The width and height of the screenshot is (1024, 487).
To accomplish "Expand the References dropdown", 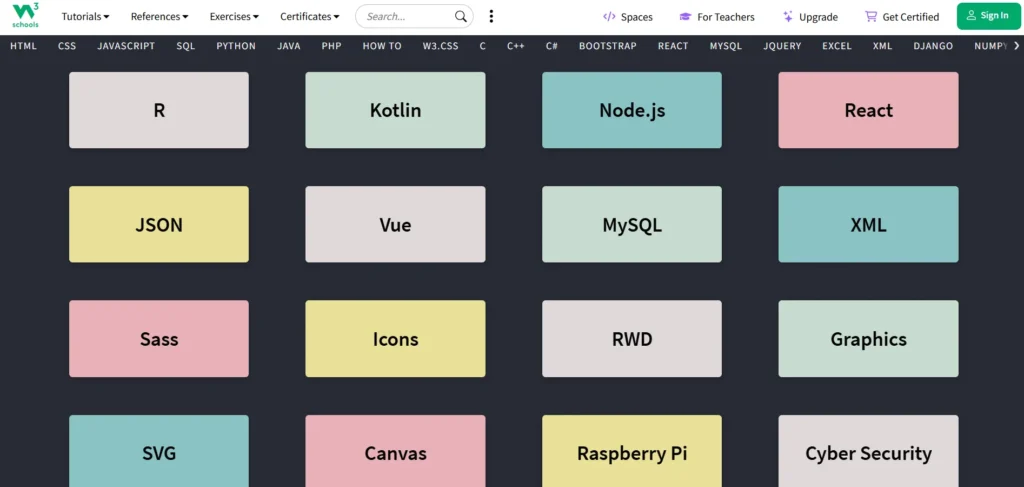I will tap(159, 17).
